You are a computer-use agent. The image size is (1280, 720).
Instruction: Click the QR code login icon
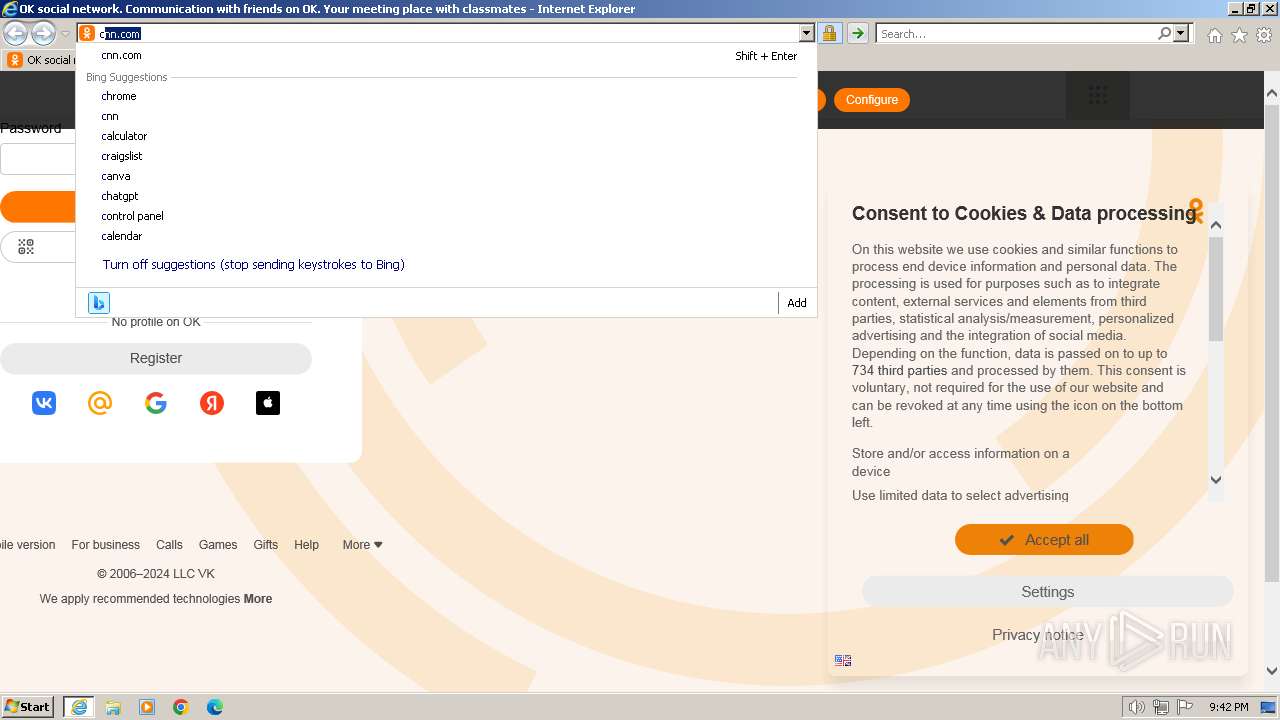coord(26,247)
